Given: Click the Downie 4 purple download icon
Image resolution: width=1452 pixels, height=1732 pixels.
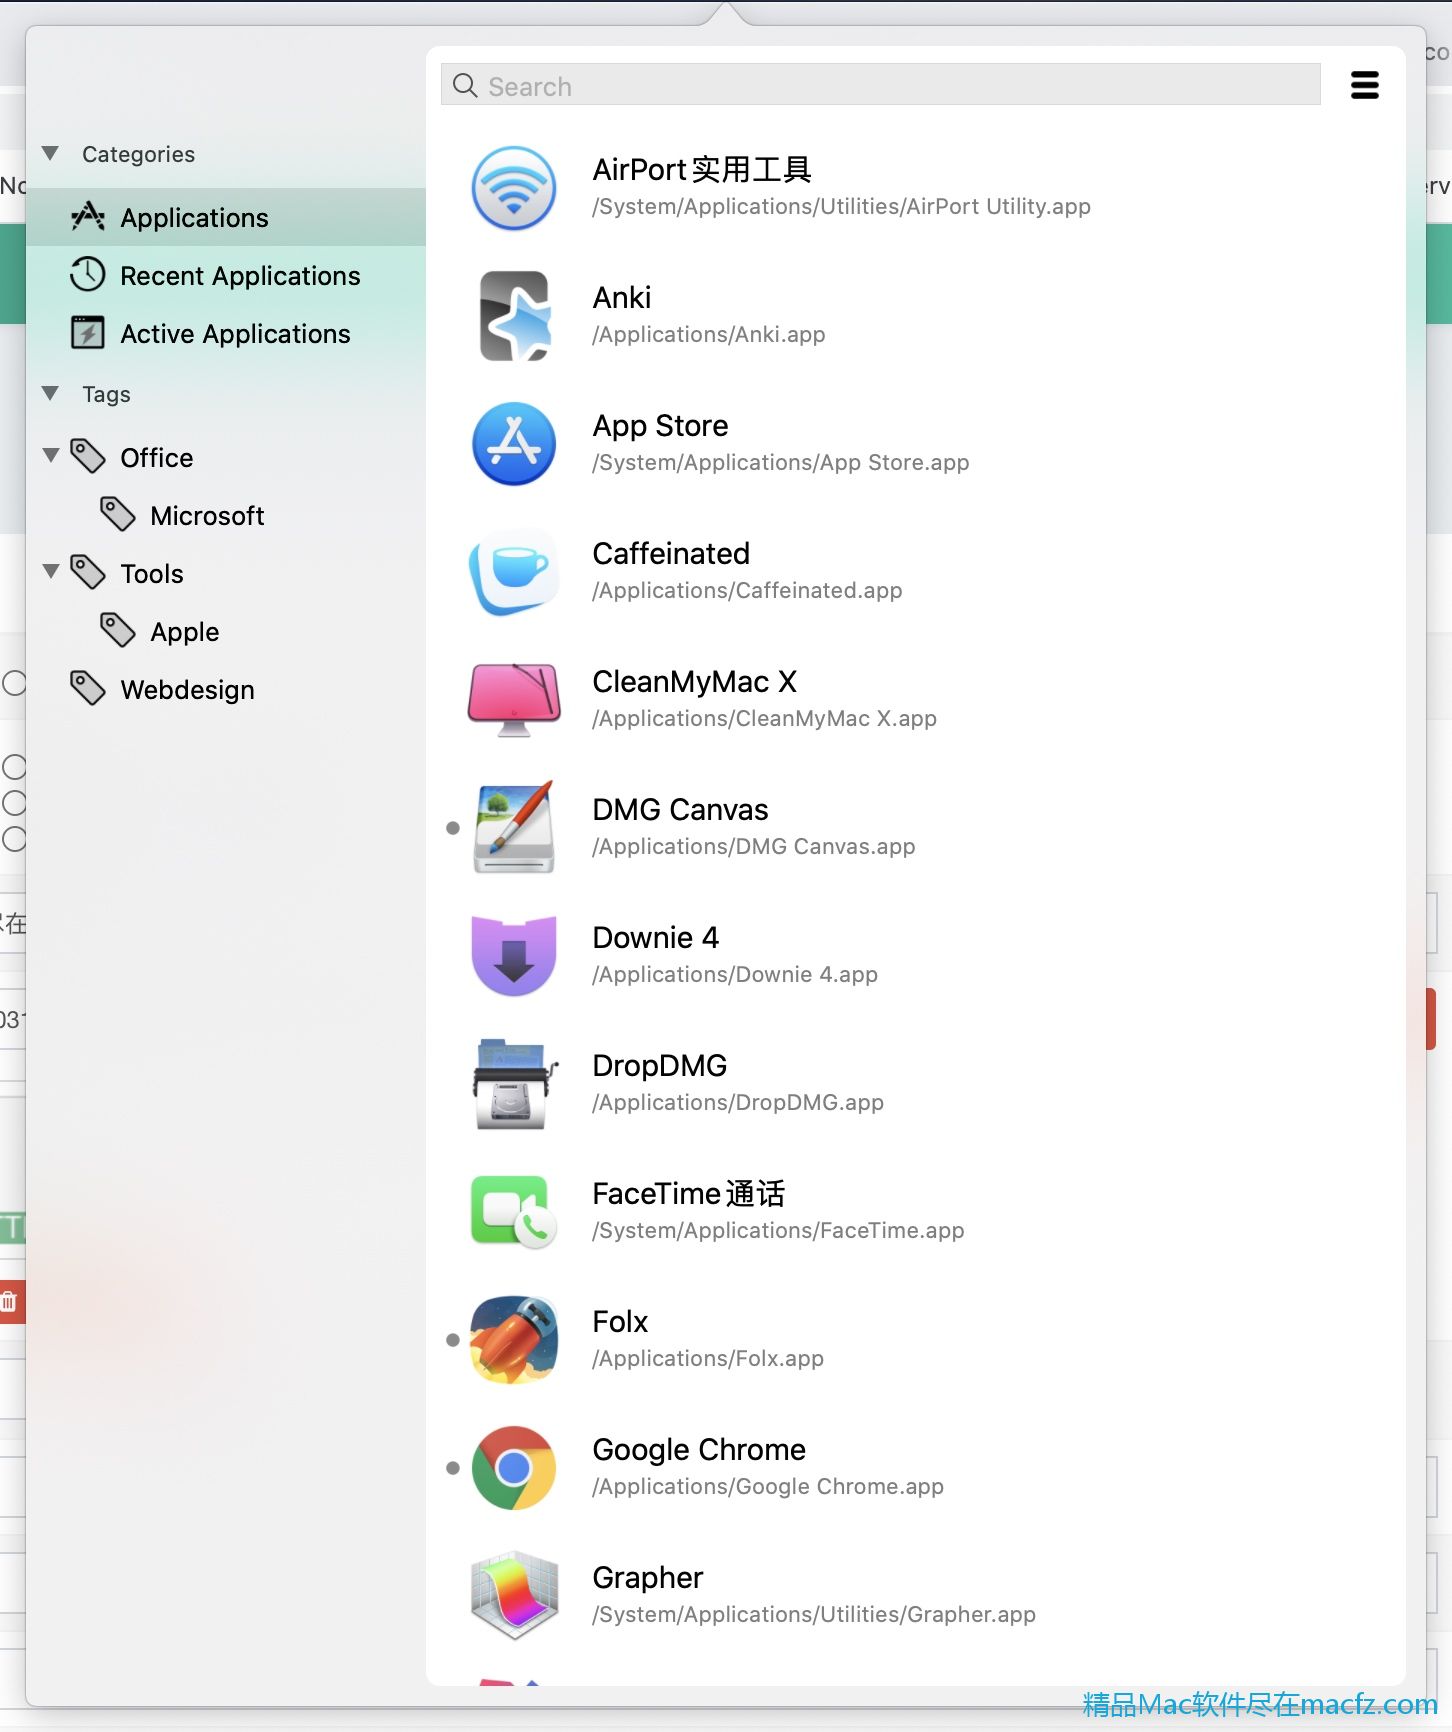Looking at the screenshot, I should [x=514, y=956].
